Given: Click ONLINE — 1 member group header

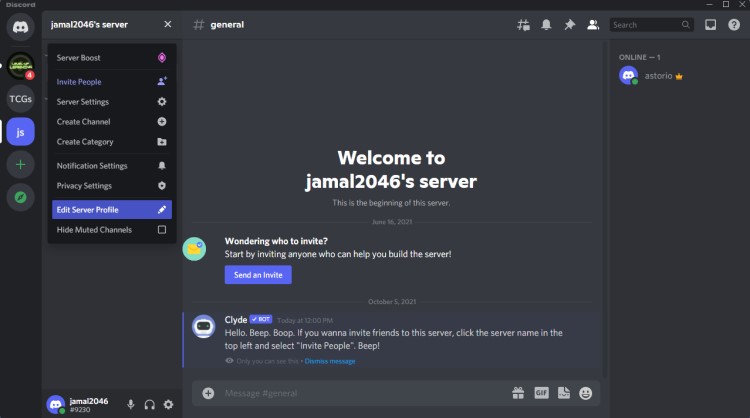Looking at the screenshot, I should coord(640,57).
